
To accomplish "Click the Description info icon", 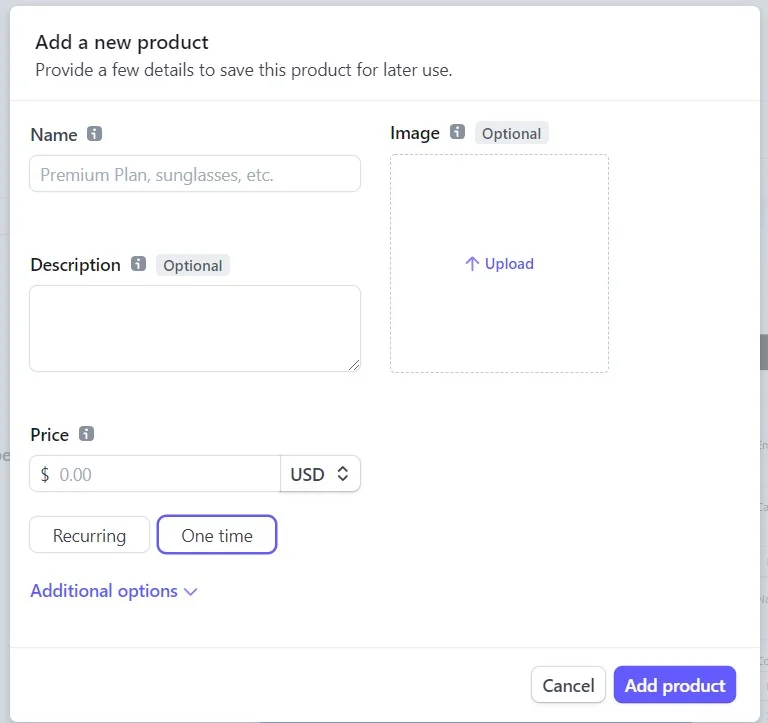I will point(138,264).
